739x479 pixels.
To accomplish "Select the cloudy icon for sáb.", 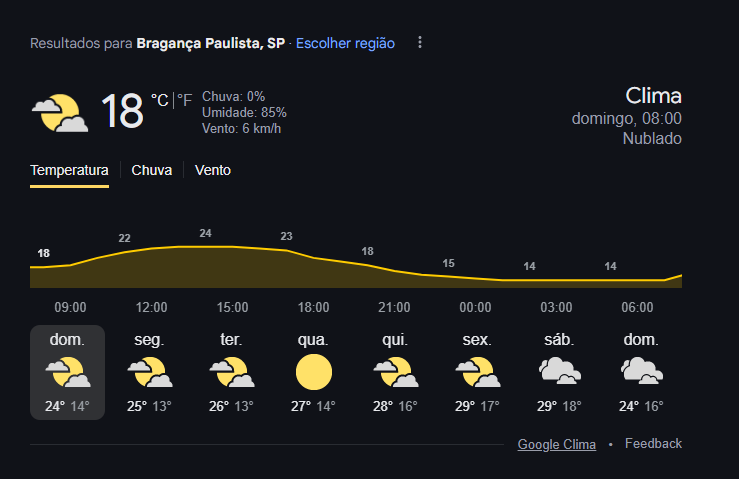I will coord(559,371).
